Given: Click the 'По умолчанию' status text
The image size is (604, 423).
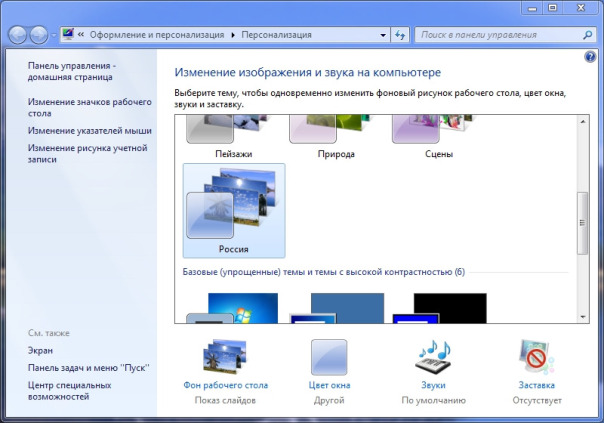Looking at the screenshot, I should (433, 400).
